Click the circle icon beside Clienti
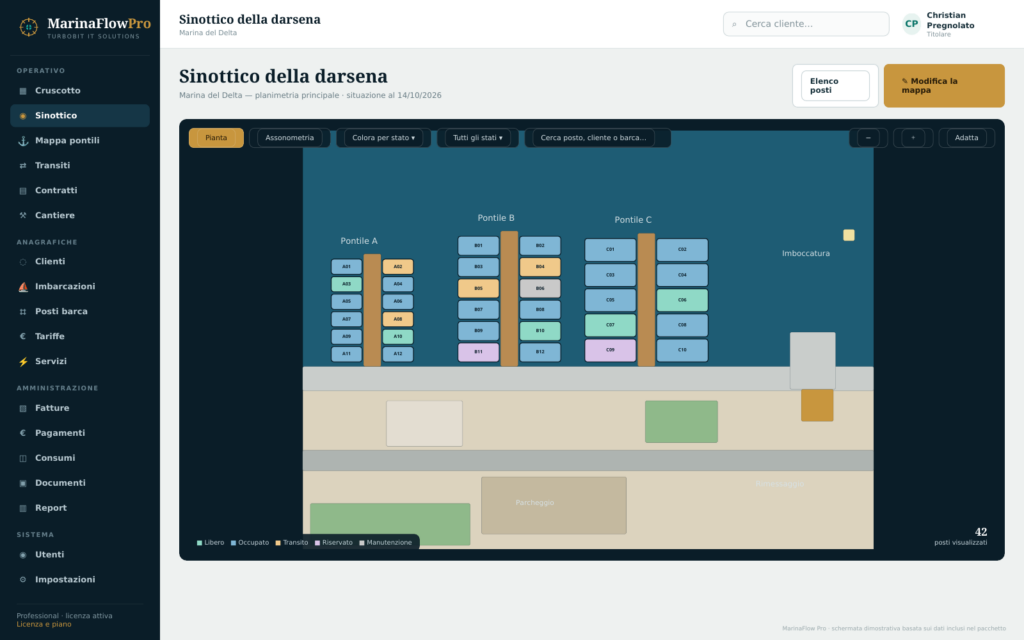The image size is (1024, 640). click(23, 262)
